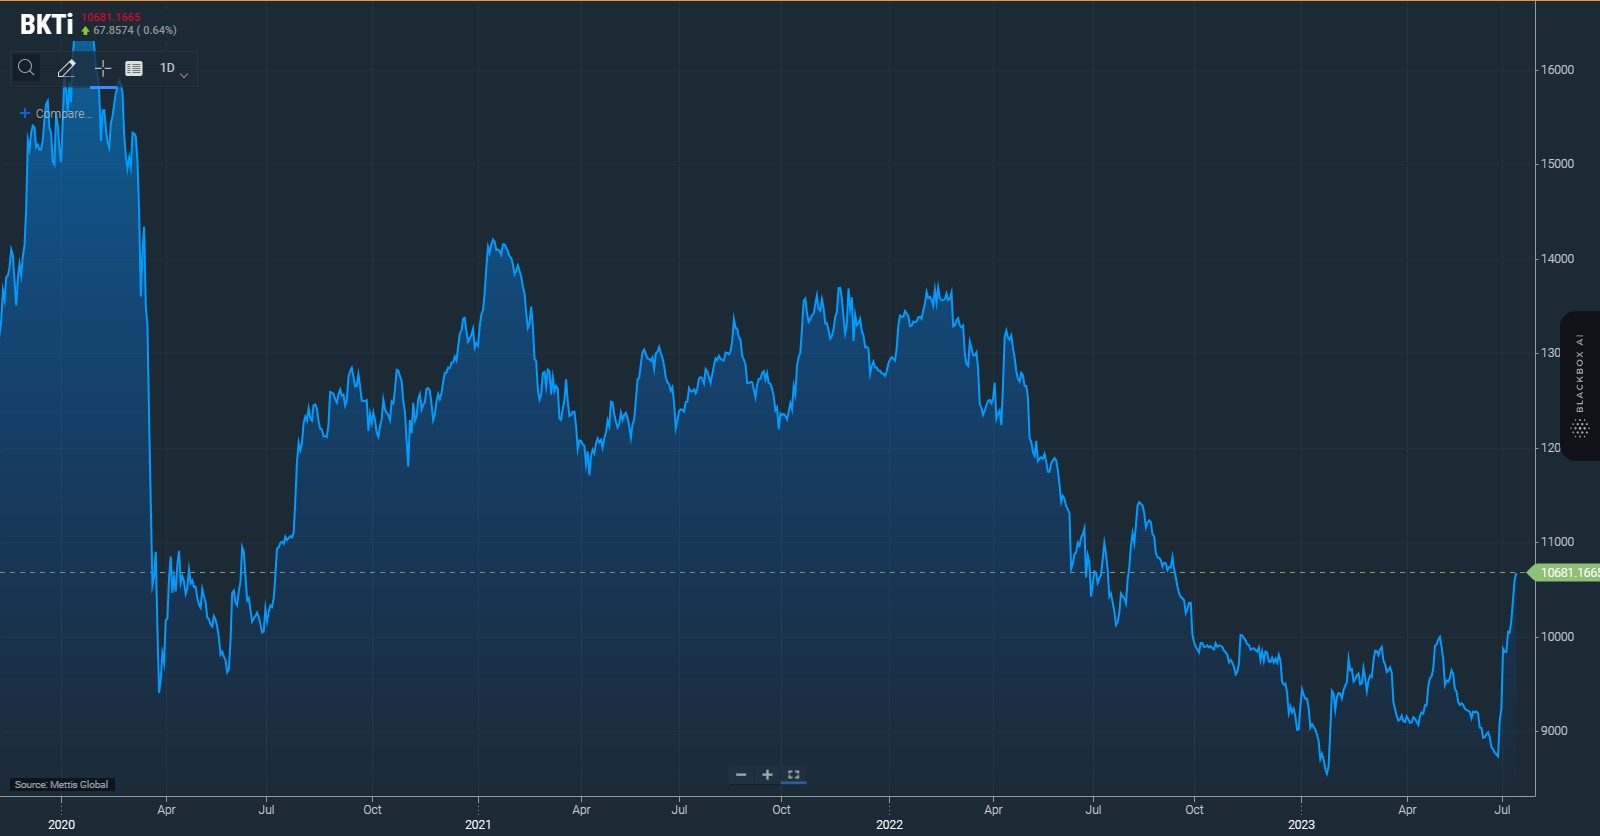Click the Source: Mettis Global label

click(x=61, y=784)
